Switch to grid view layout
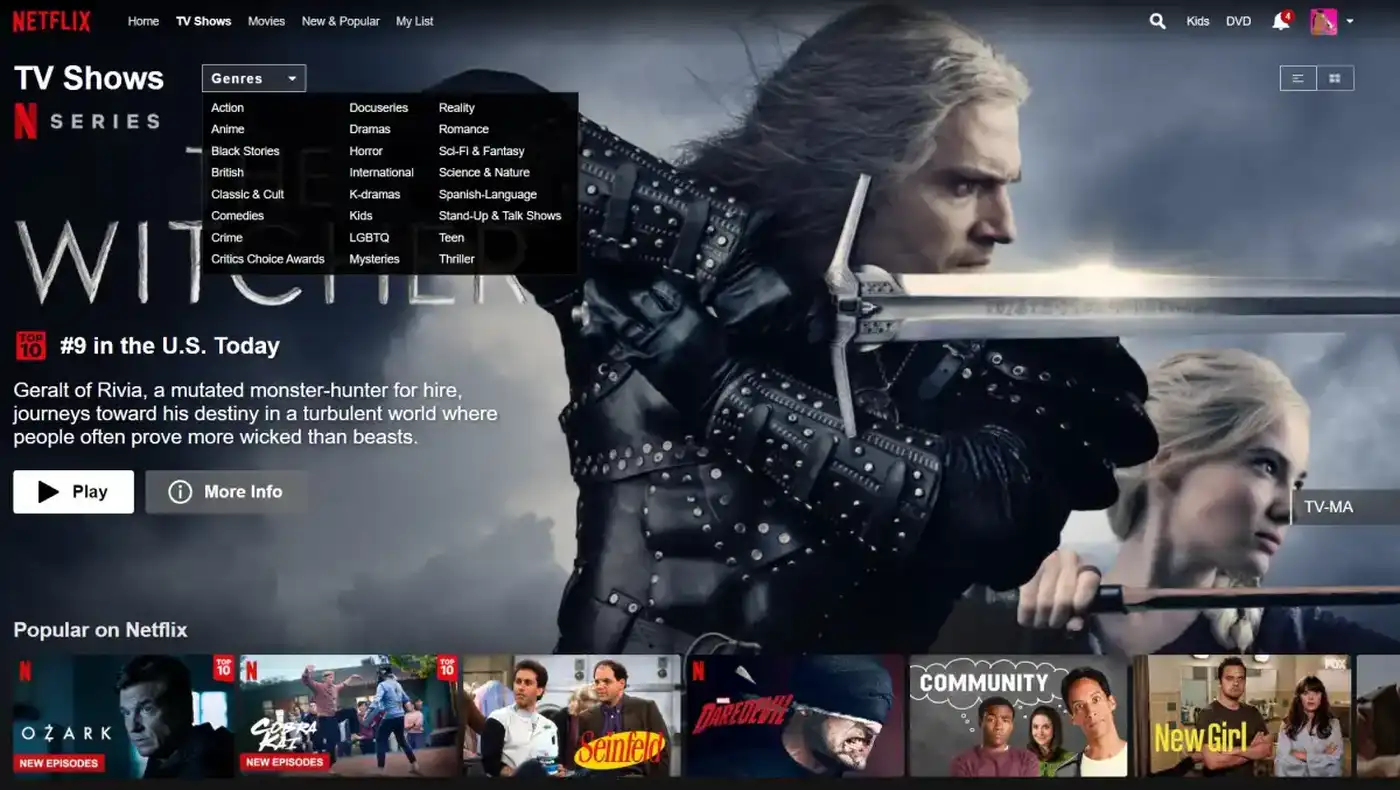The image size is (1400, 790). [1335, 78]
